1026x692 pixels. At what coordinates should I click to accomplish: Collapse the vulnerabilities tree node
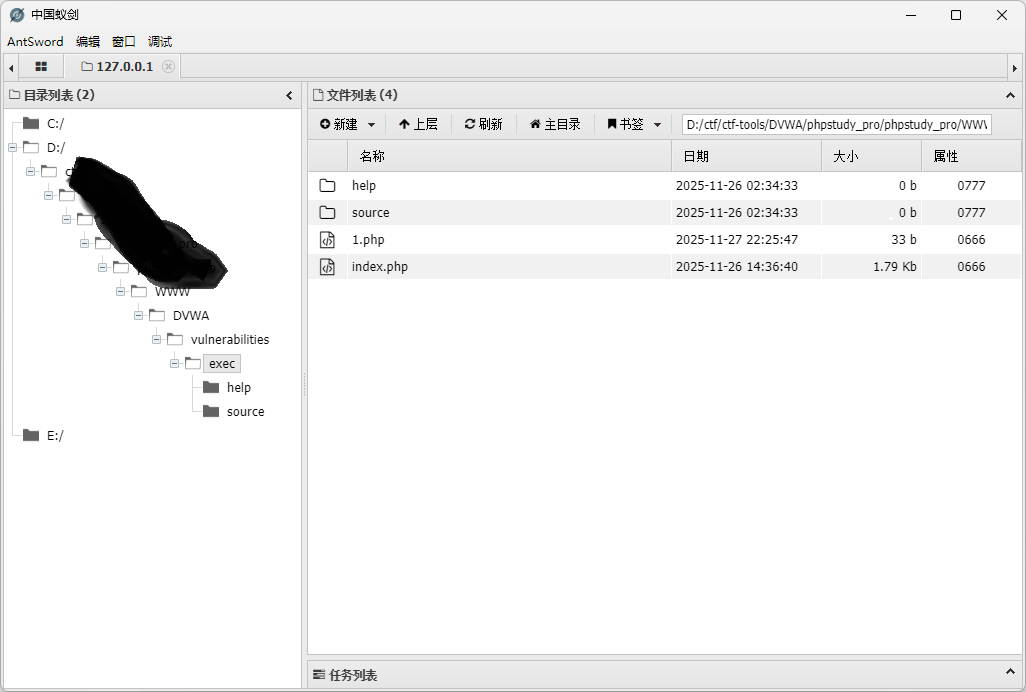click(x=156, y=339)
